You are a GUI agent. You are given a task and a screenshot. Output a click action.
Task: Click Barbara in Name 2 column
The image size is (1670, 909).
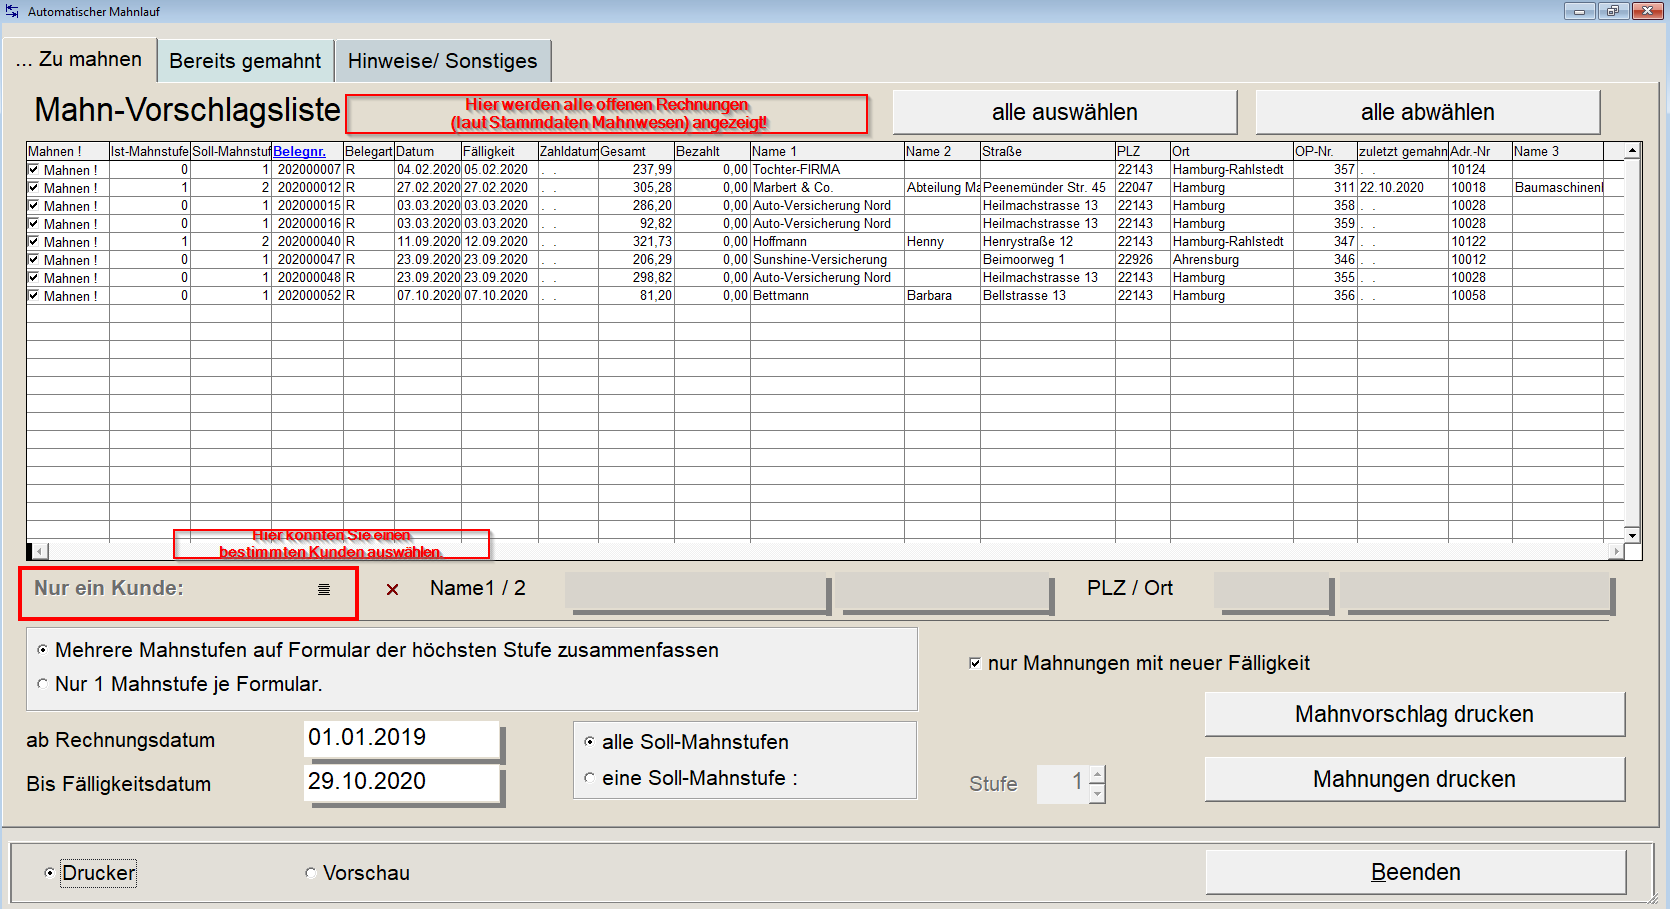pos(942,296)
